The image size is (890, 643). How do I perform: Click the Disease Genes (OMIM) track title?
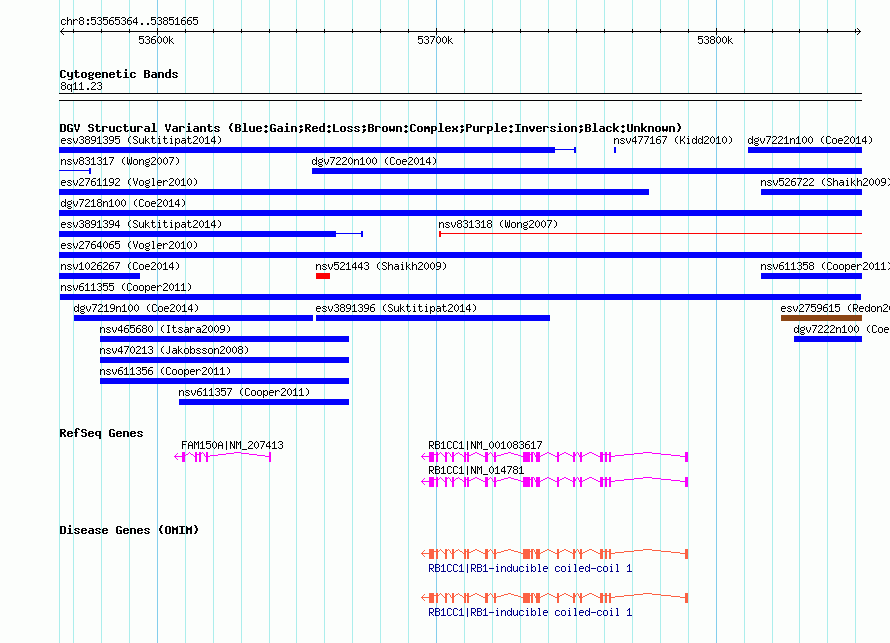(129, 530)
